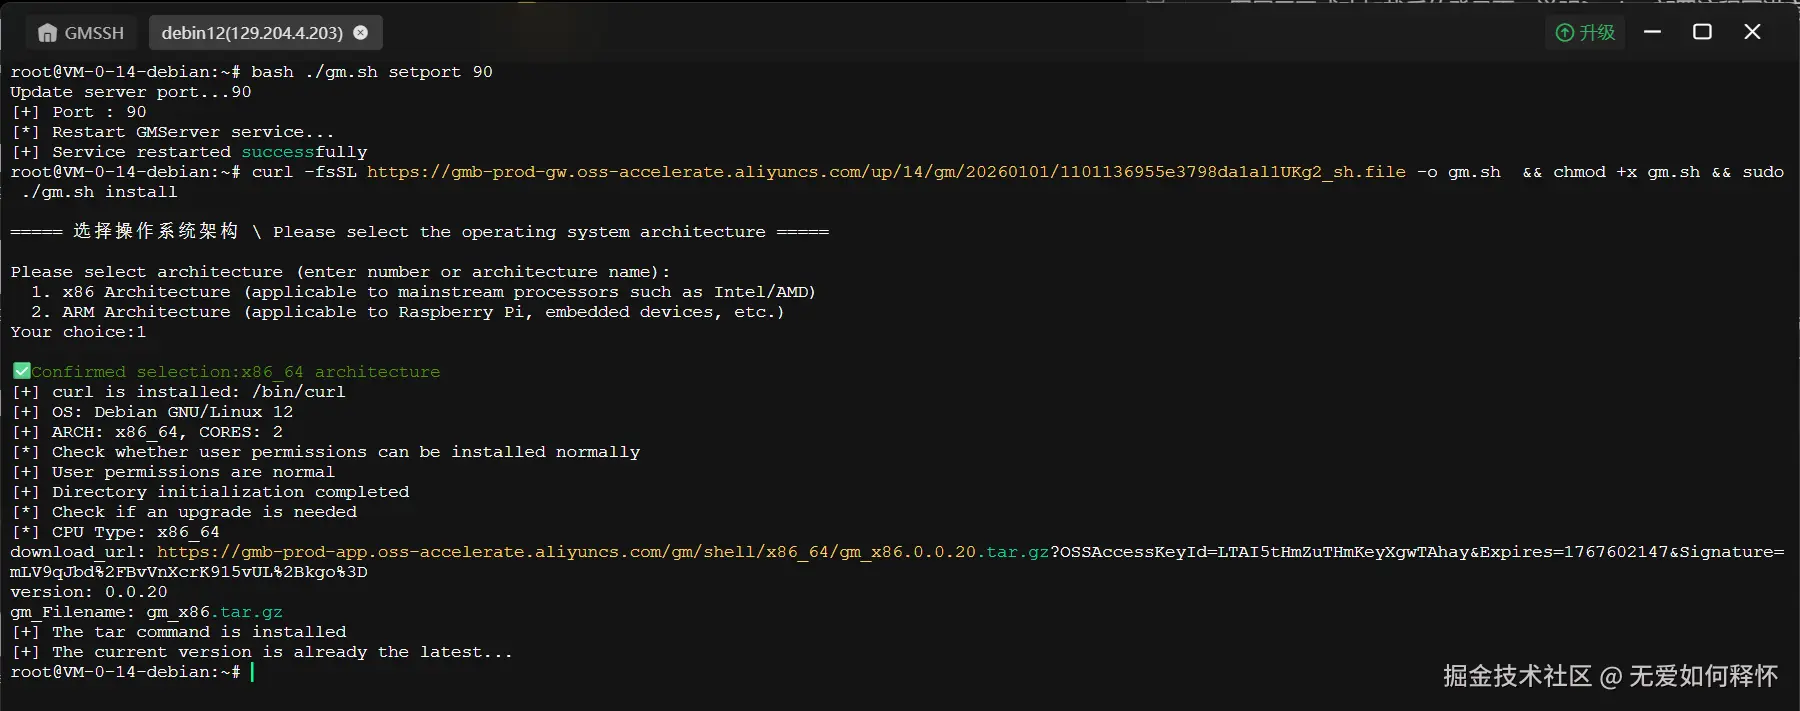Click the terminal cursor at the last prompt

click(x=252, y=672)
